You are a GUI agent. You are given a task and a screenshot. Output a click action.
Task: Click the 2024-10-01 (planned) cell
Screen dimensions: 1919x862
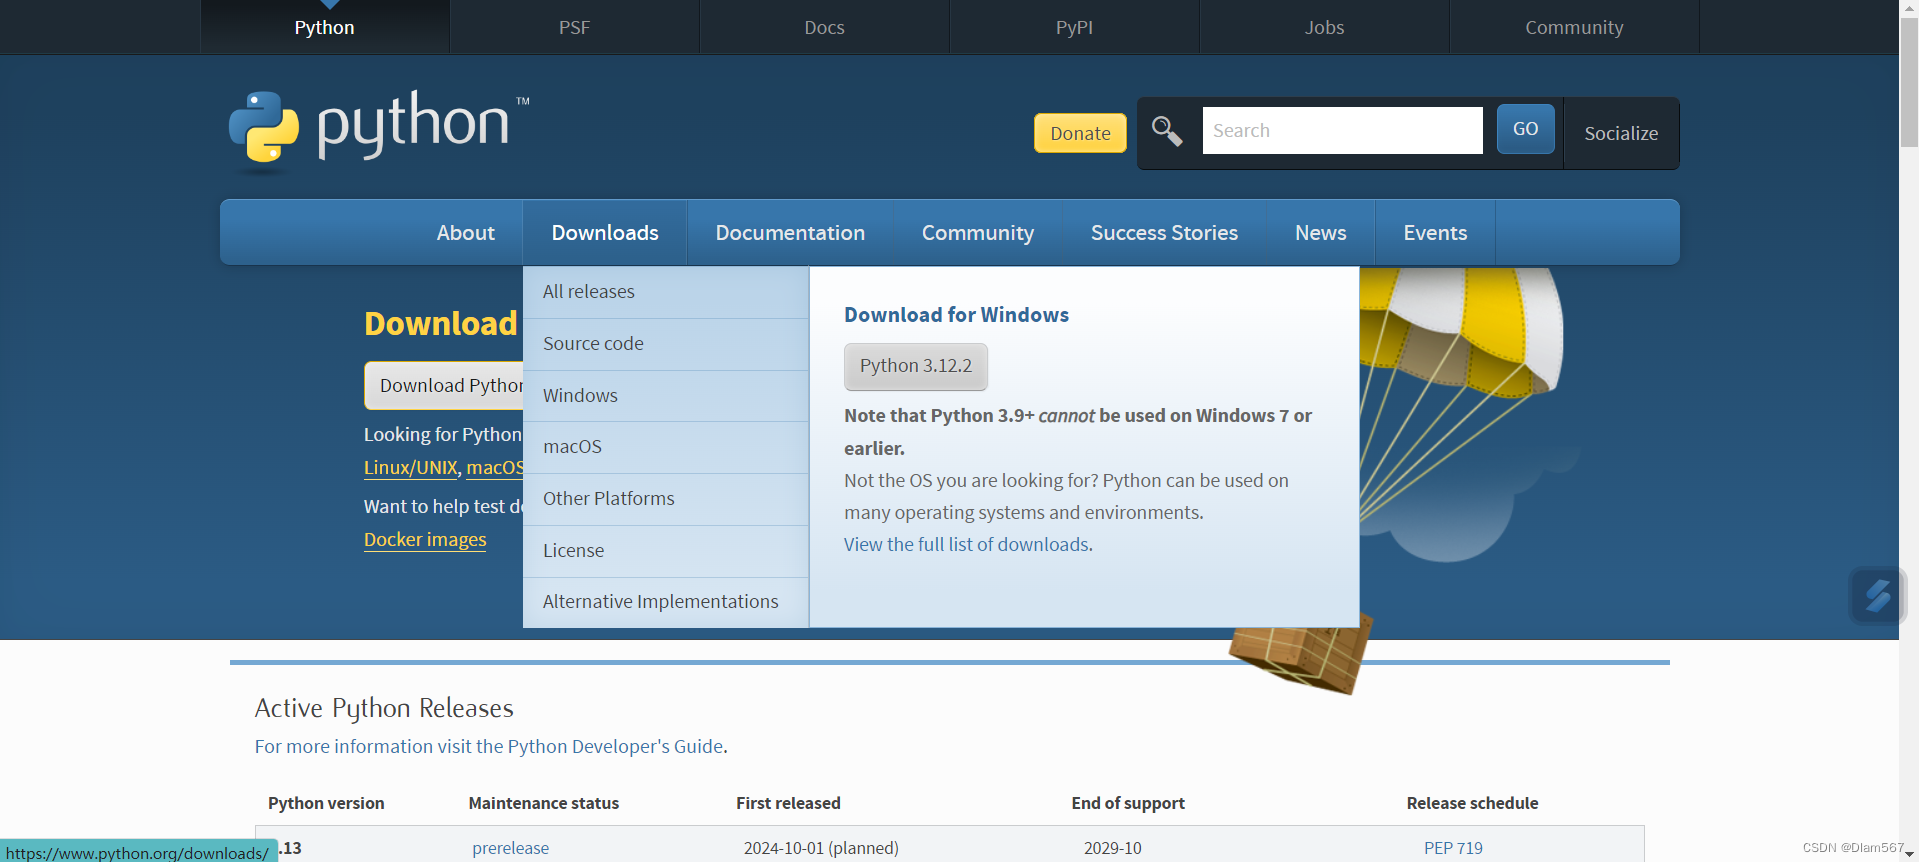pos(821,848)
